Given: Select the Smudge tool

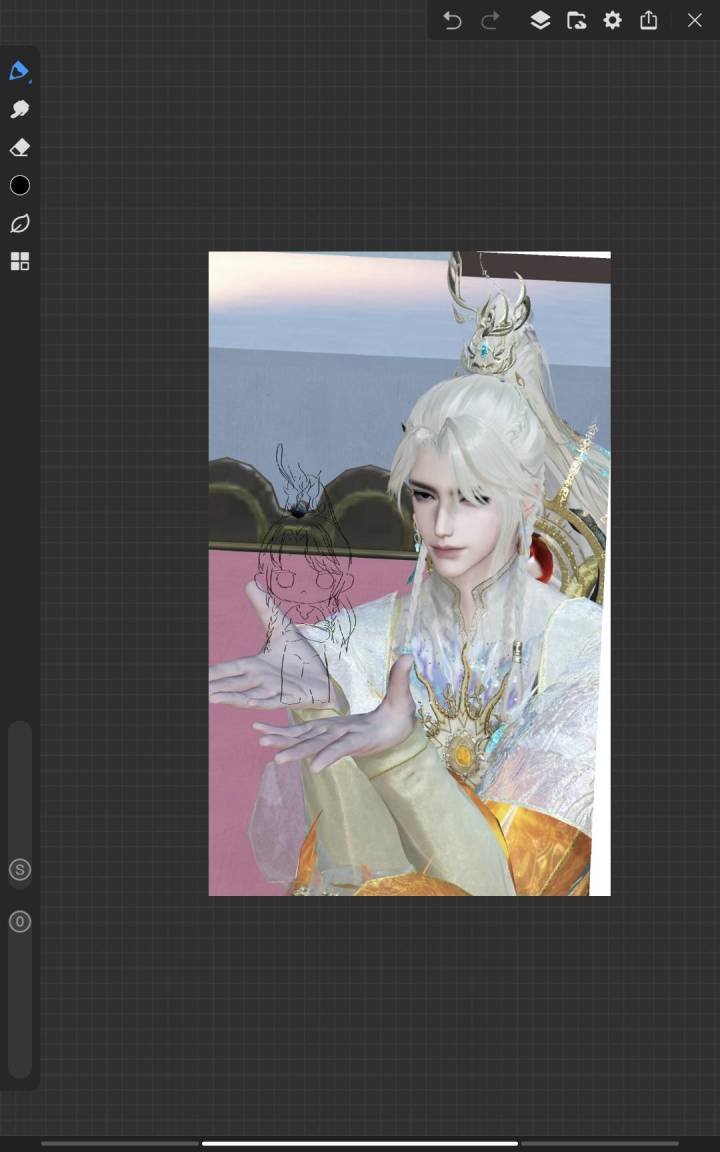Looking at the screenshot, I should (x=20, y=109).
